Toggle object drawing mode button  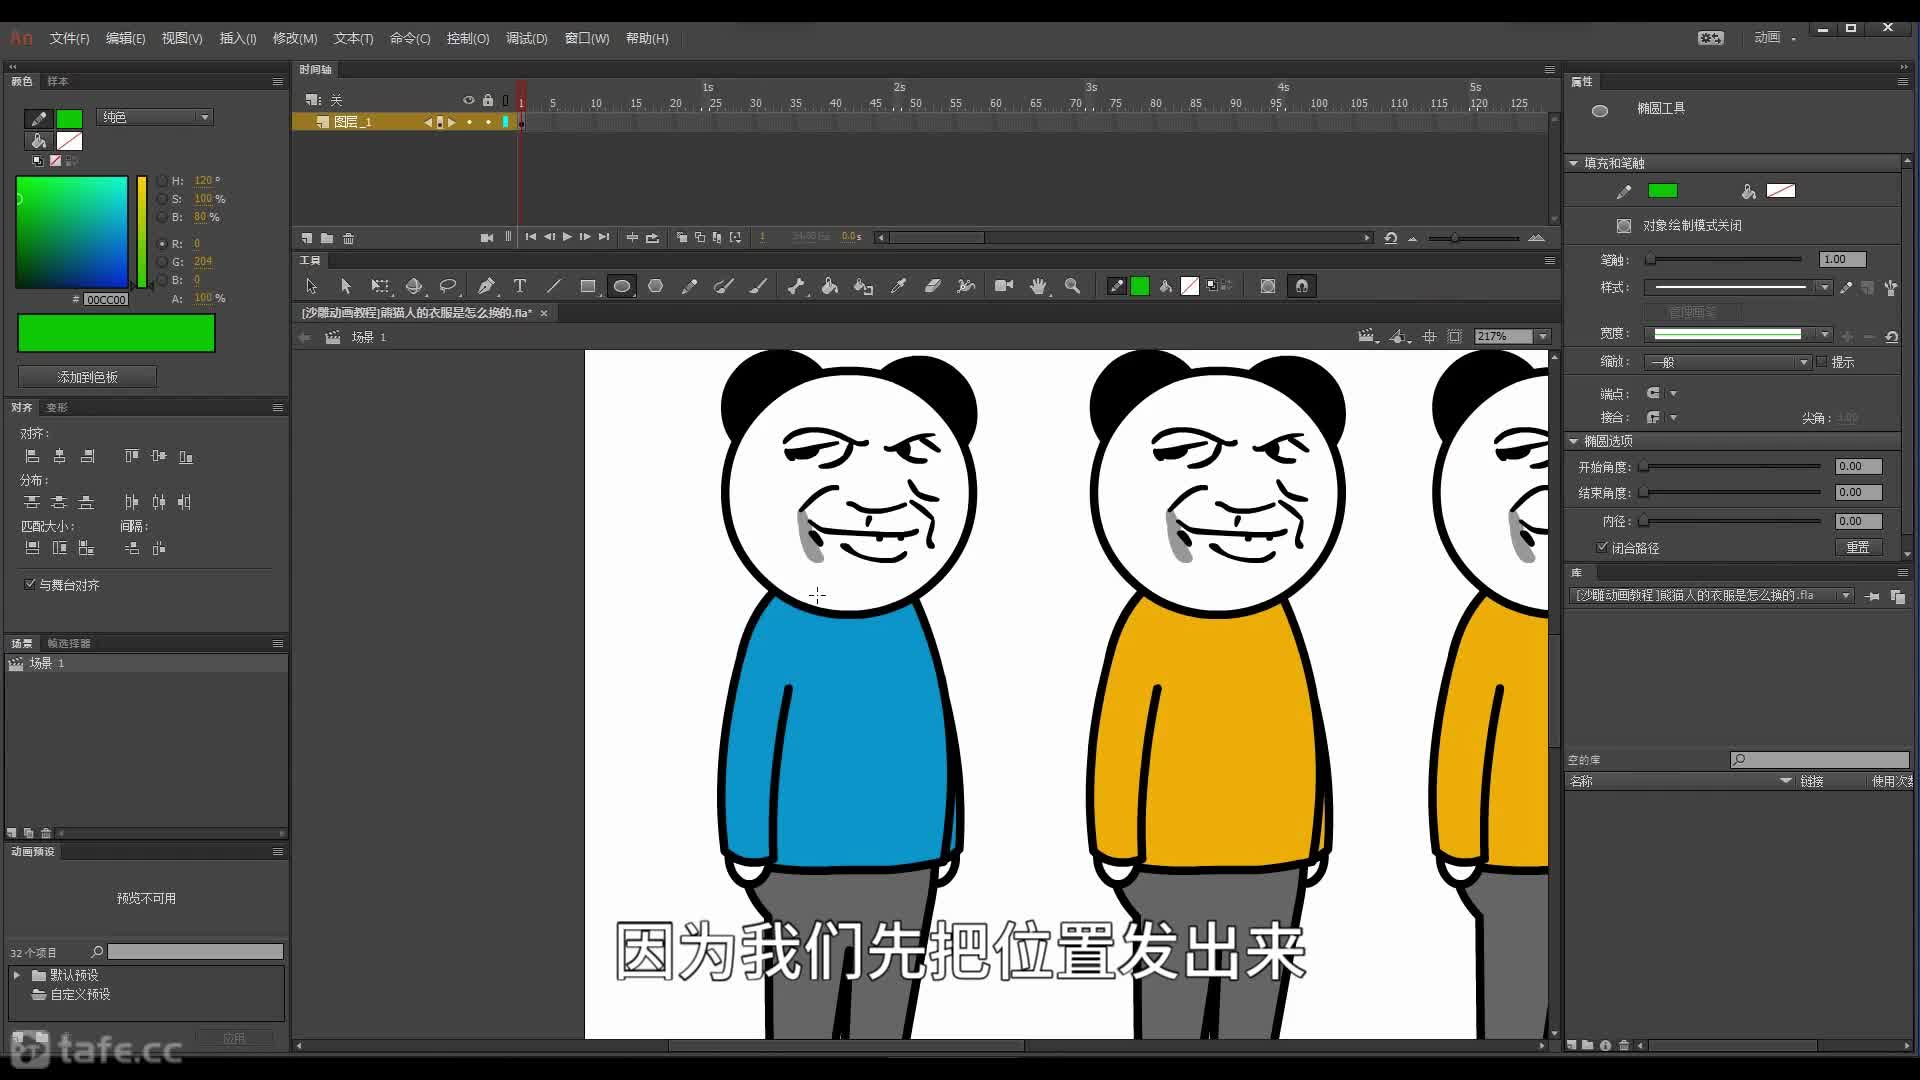(x=1624, y=226)
